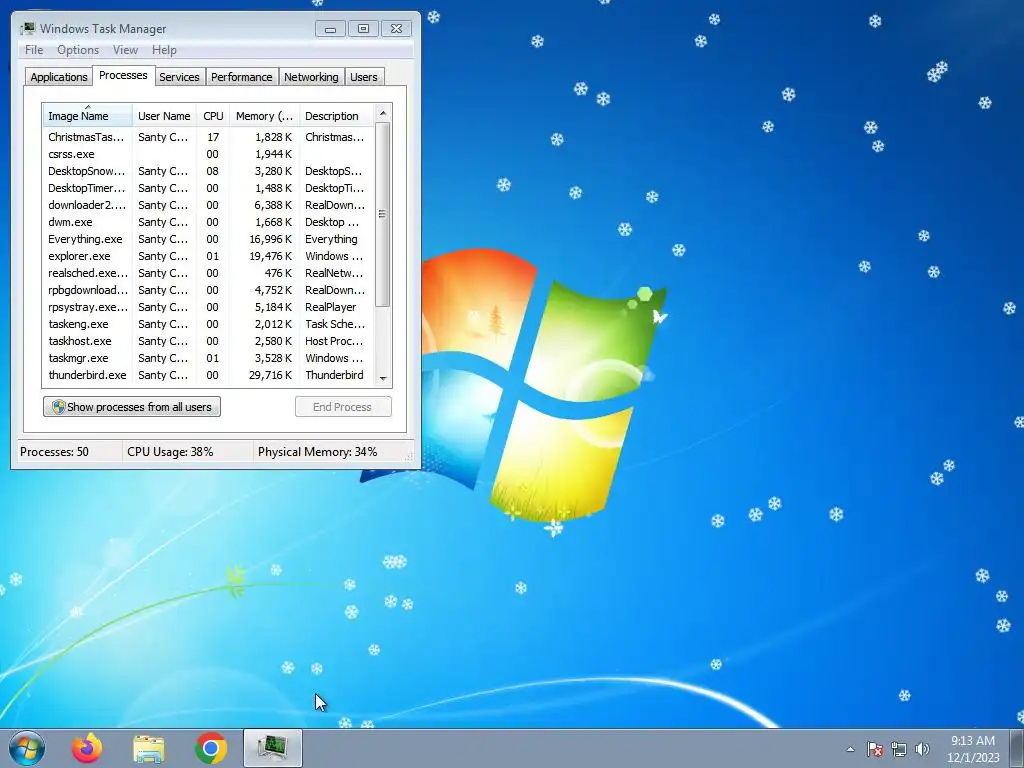
Task: Select the explorer.exe process
Action: click(x=208, y=256)
